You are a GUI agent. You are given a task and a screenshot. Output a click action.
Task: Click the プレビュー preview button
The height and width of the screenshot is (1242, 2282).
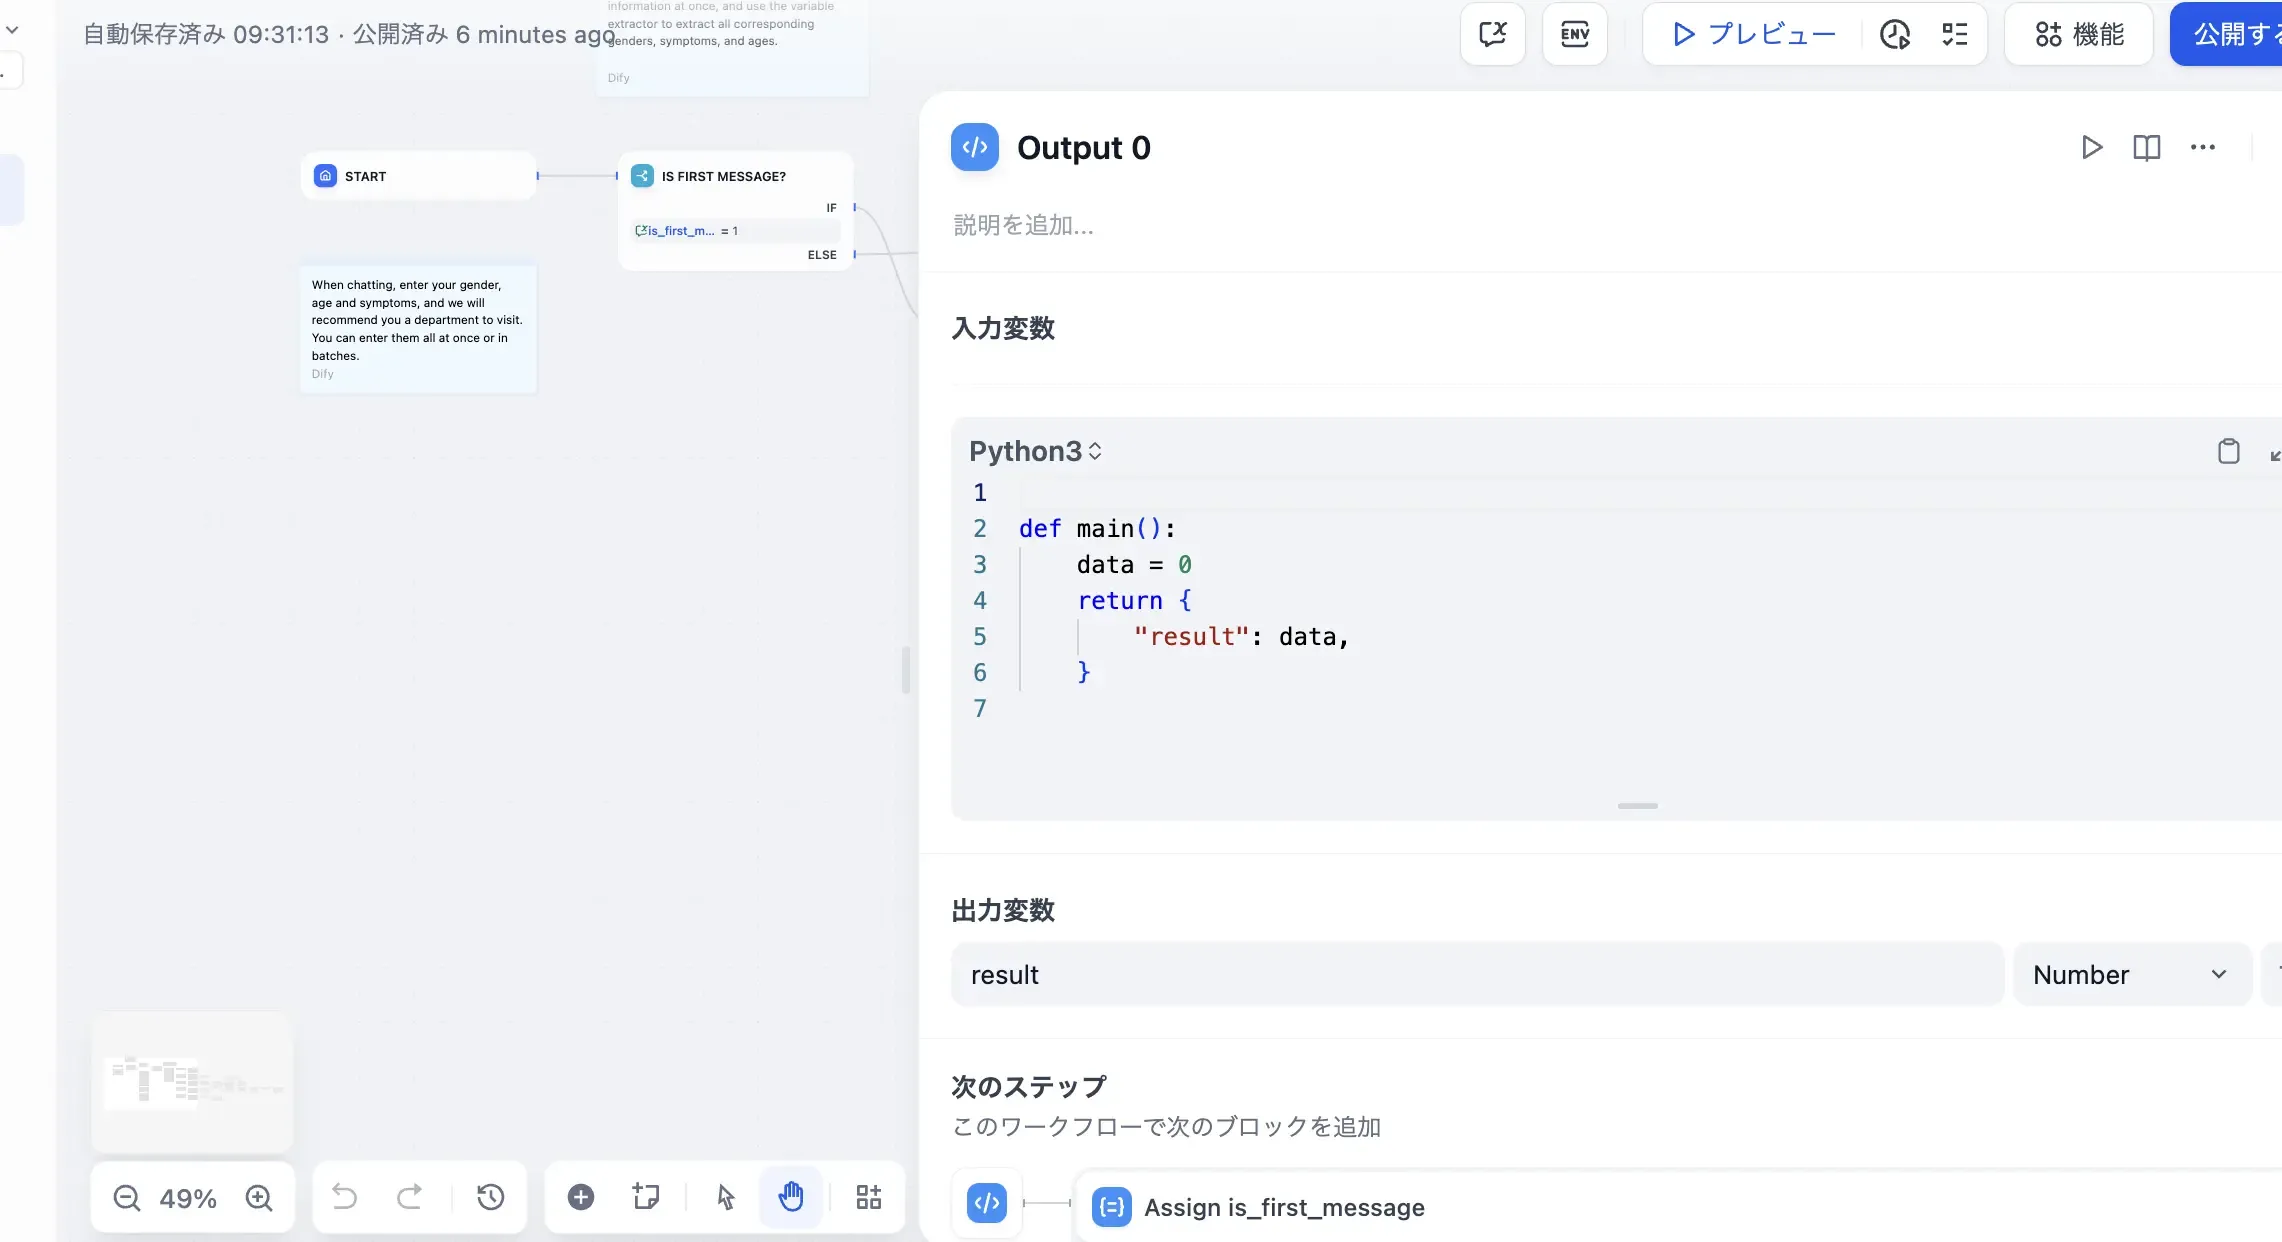pyautogui.click(x=1753, y=34)
